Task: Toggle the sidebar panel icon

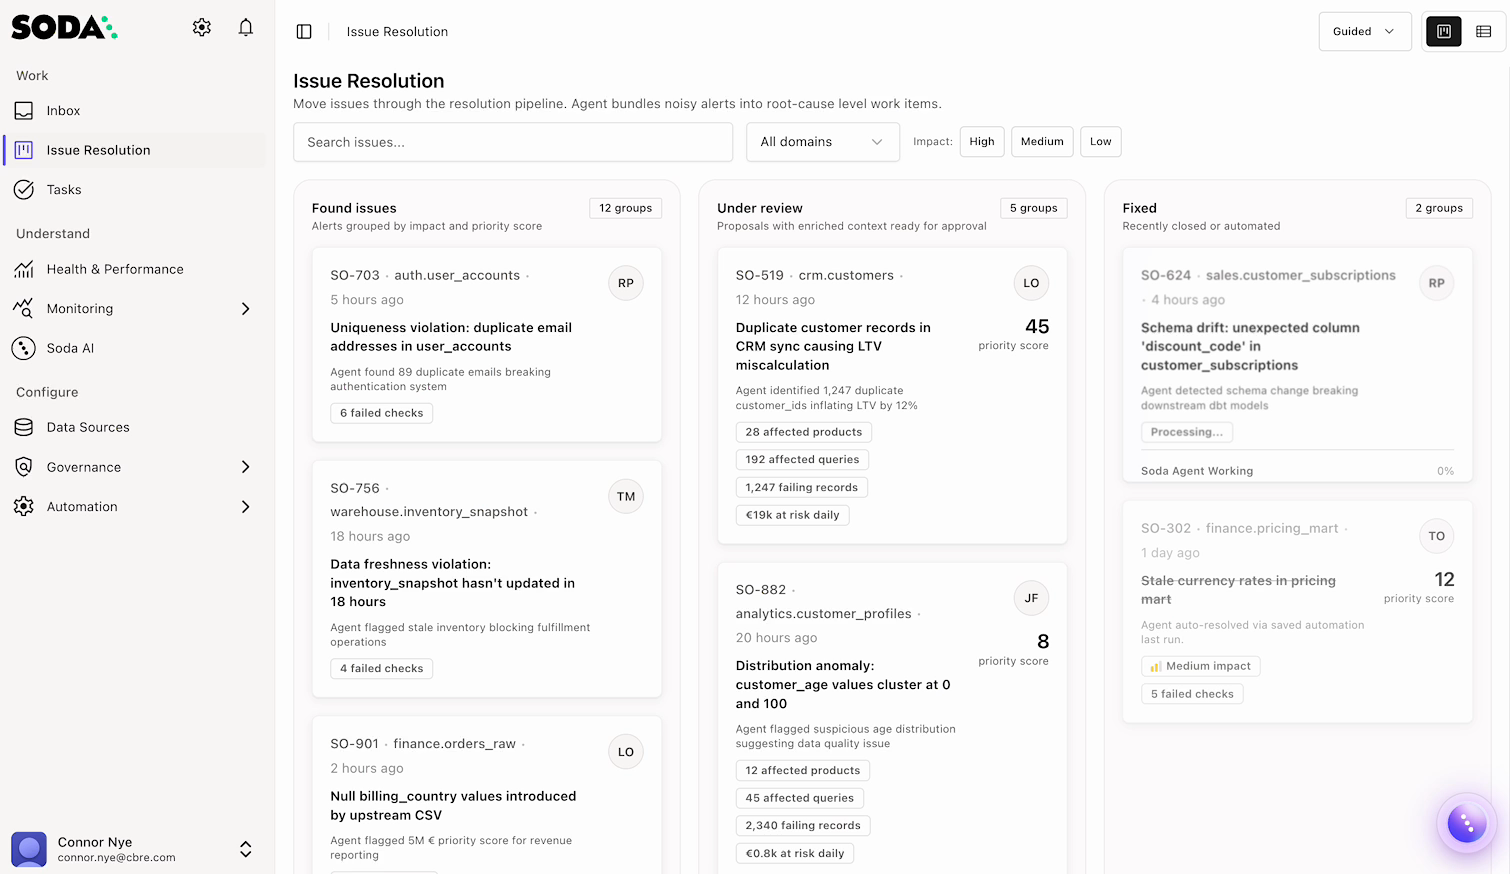Action: pyautogui.click(x=304, y=32)
